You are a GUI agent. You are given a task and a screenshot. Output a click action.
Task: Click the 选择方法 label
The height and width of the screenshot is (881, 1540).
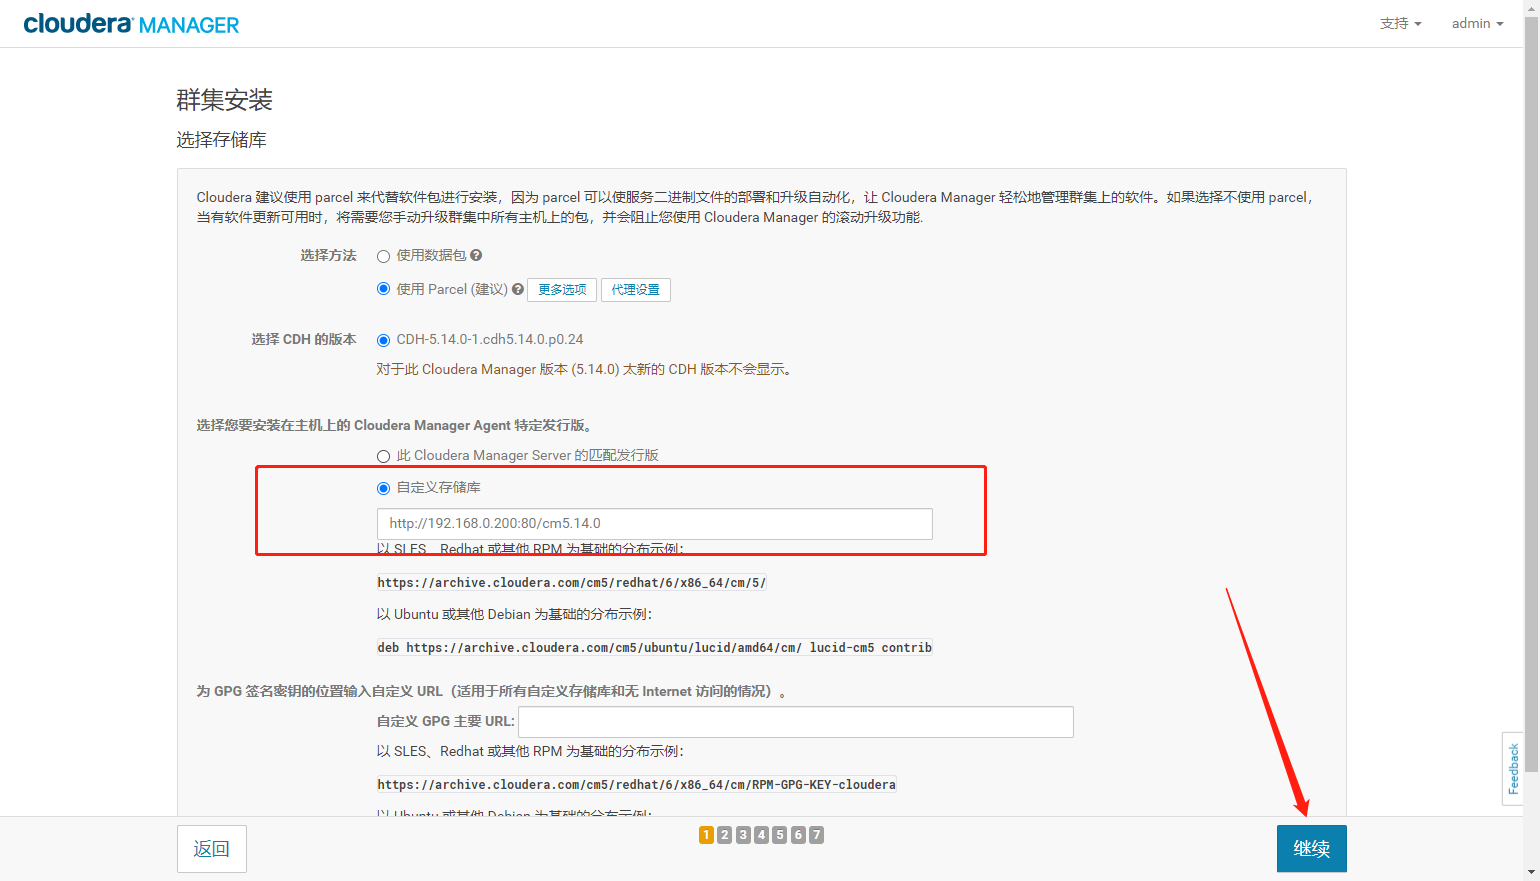tap(329, 256)
